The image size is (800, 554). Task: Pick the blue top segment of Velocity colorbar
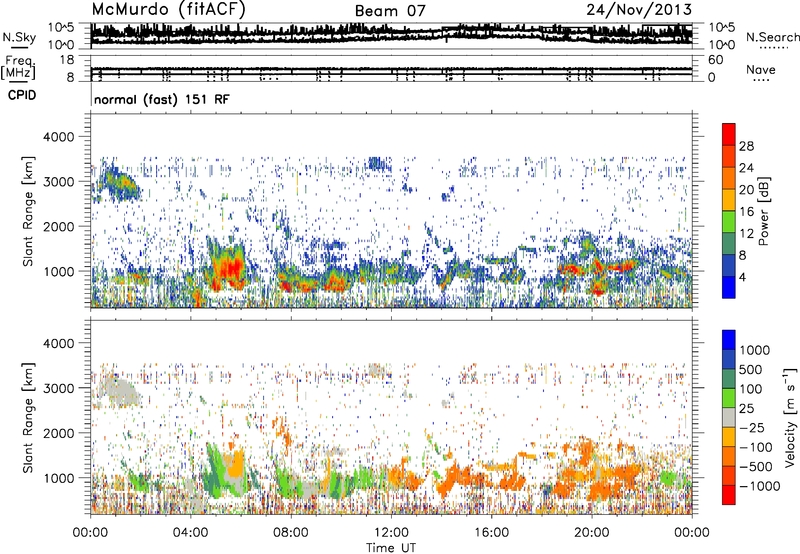click(729, 339)
